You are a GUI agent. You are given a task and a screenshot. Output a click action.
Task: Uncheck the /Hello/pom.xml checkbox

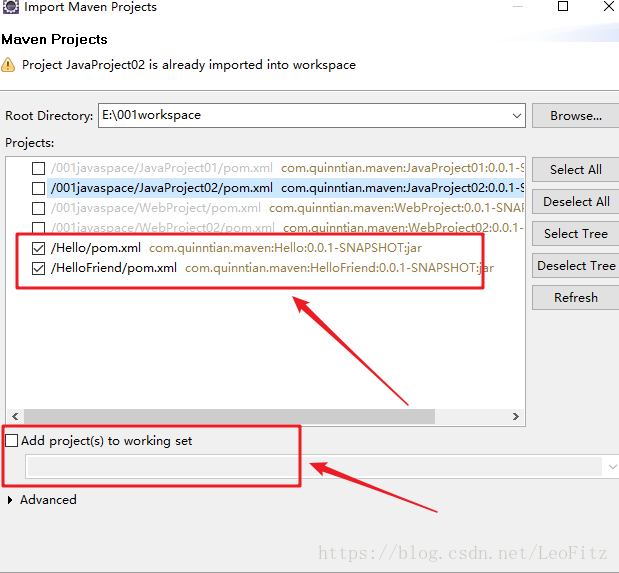click(x=38, y=248)
